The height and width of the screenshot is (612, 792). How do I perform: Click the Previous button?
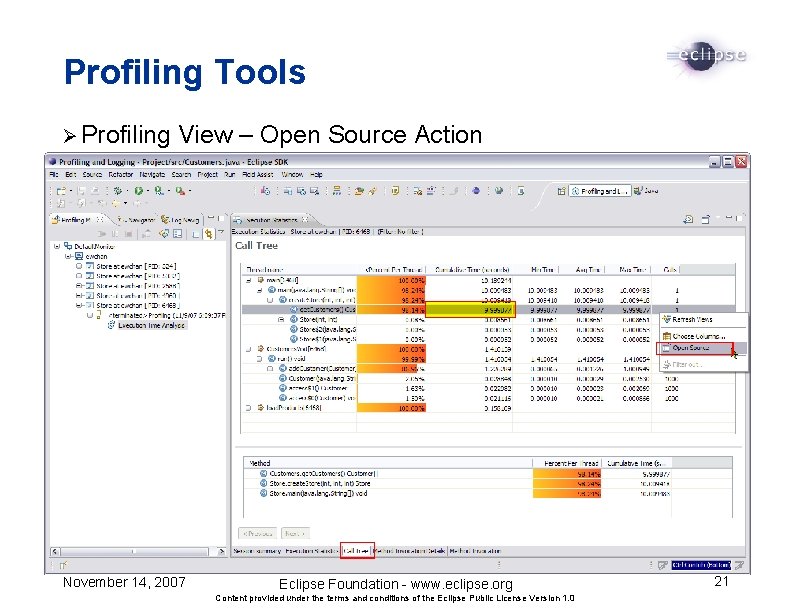258,533
